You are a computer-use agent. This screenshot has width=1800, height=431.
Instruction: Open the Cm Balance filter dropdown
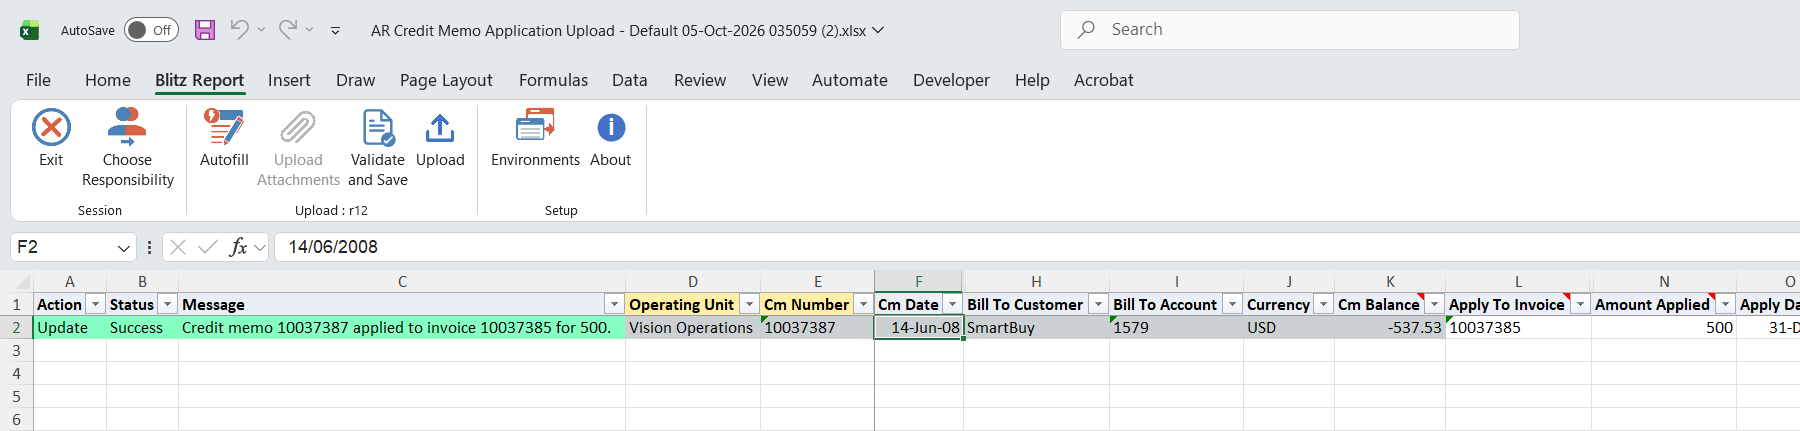pyautogui.click(x=1435, y=304)
